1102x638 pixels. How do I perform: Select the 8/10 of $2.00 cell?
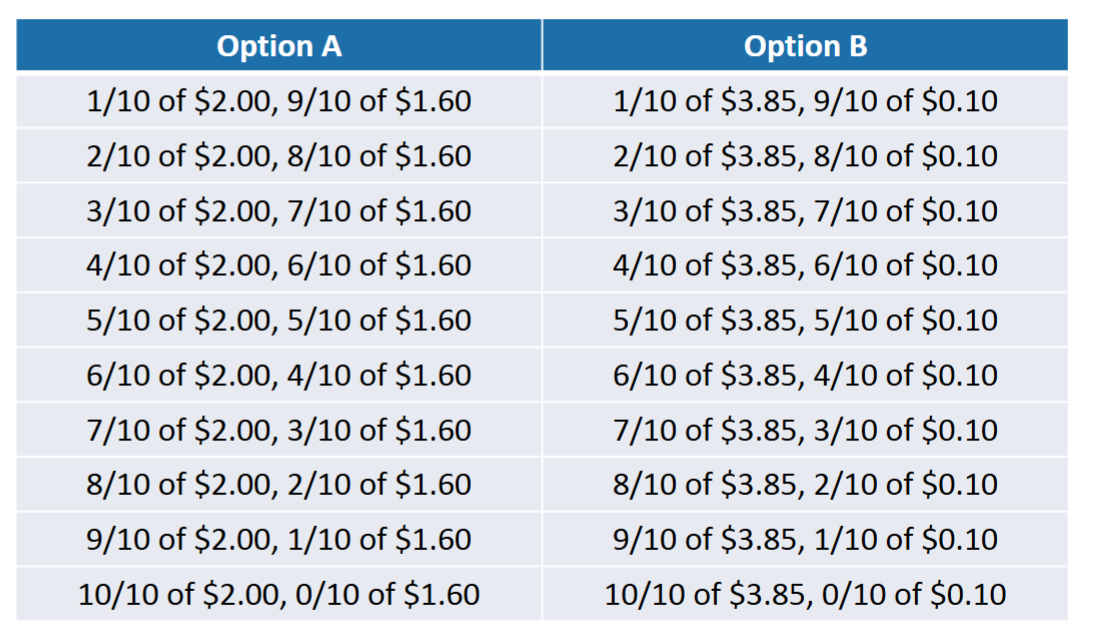(x=279, y=484)
